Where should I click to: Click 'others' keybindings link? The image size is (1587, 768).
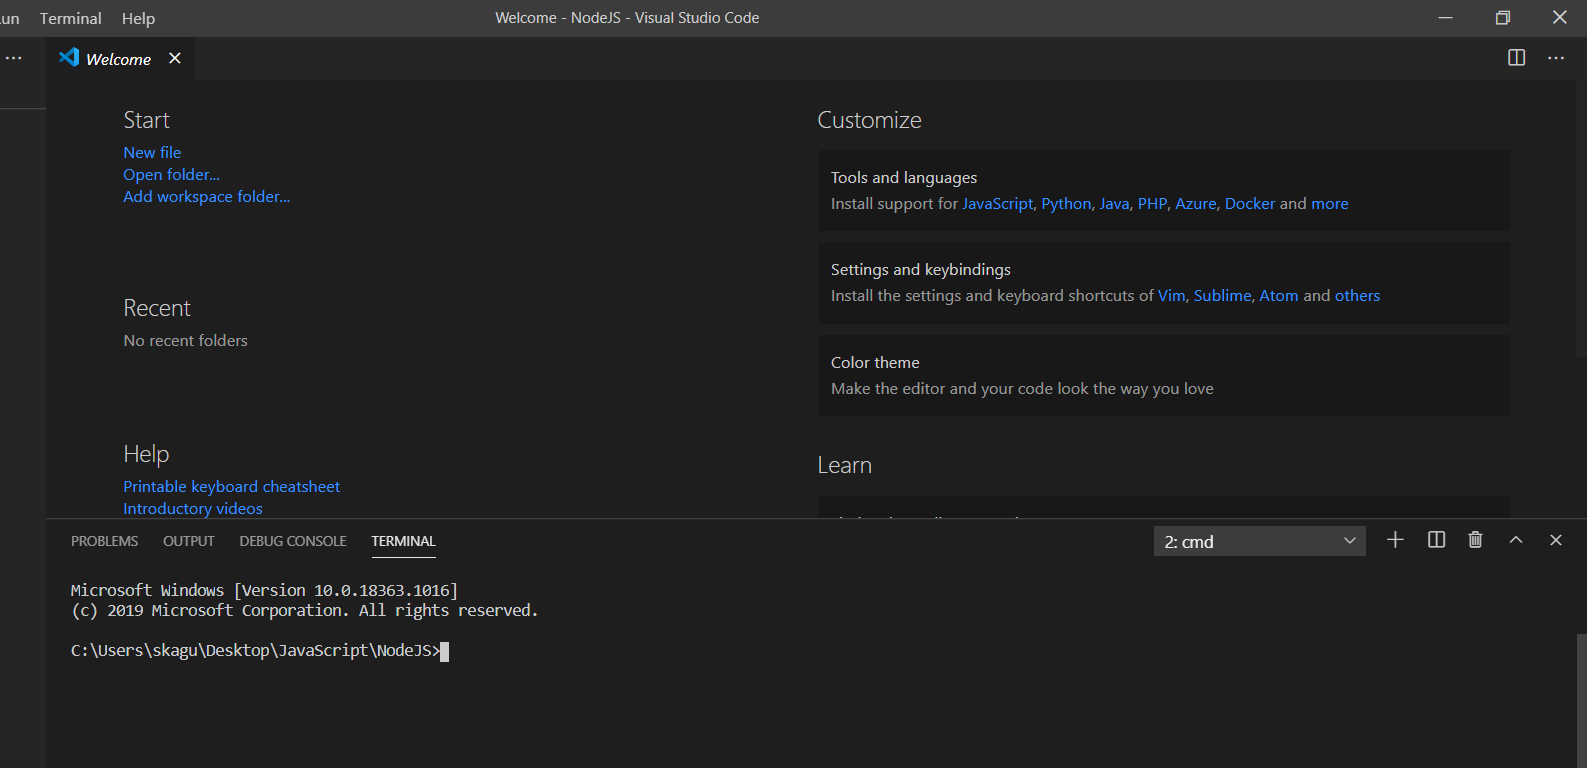(x=1357, y=295)
